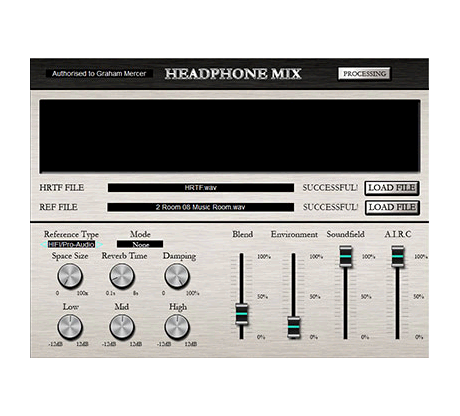The width and height of the screenshot is (460, 416).
Task: Open the Mode selector showing None
Action: [x=140, y=244]
